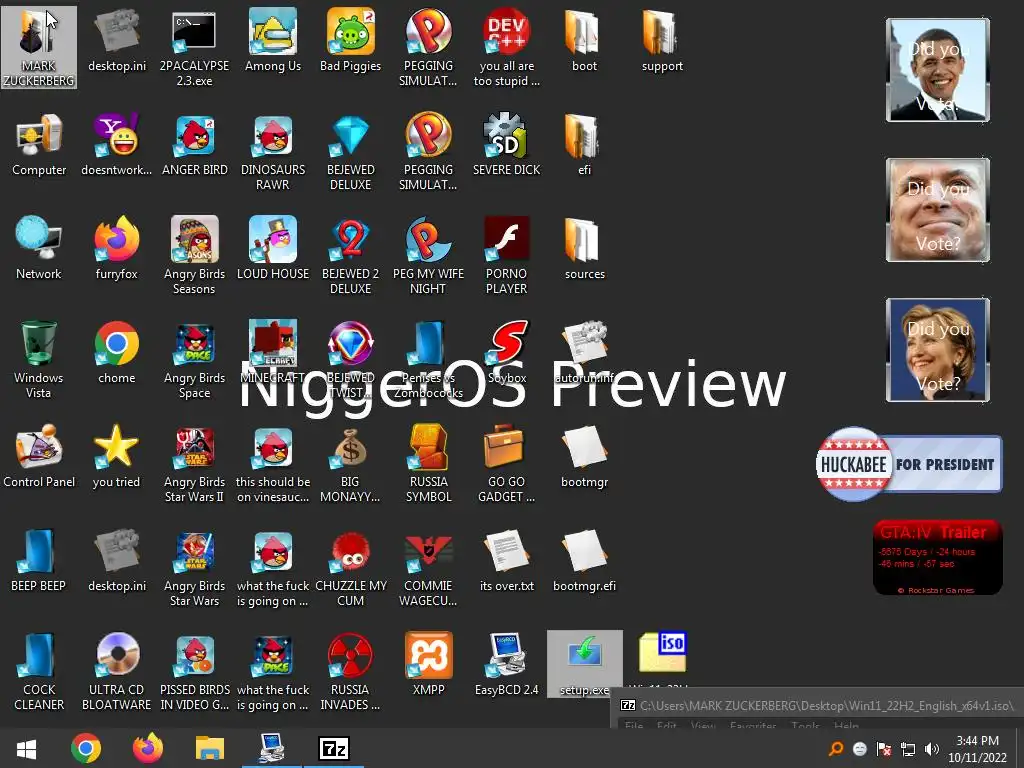Image resolution: width=1024 pixels, height=768 pixels.
Task: Click the Obama 'Did you Vote?' gadget
Action: pyautogui.click(x=938, y=70)
